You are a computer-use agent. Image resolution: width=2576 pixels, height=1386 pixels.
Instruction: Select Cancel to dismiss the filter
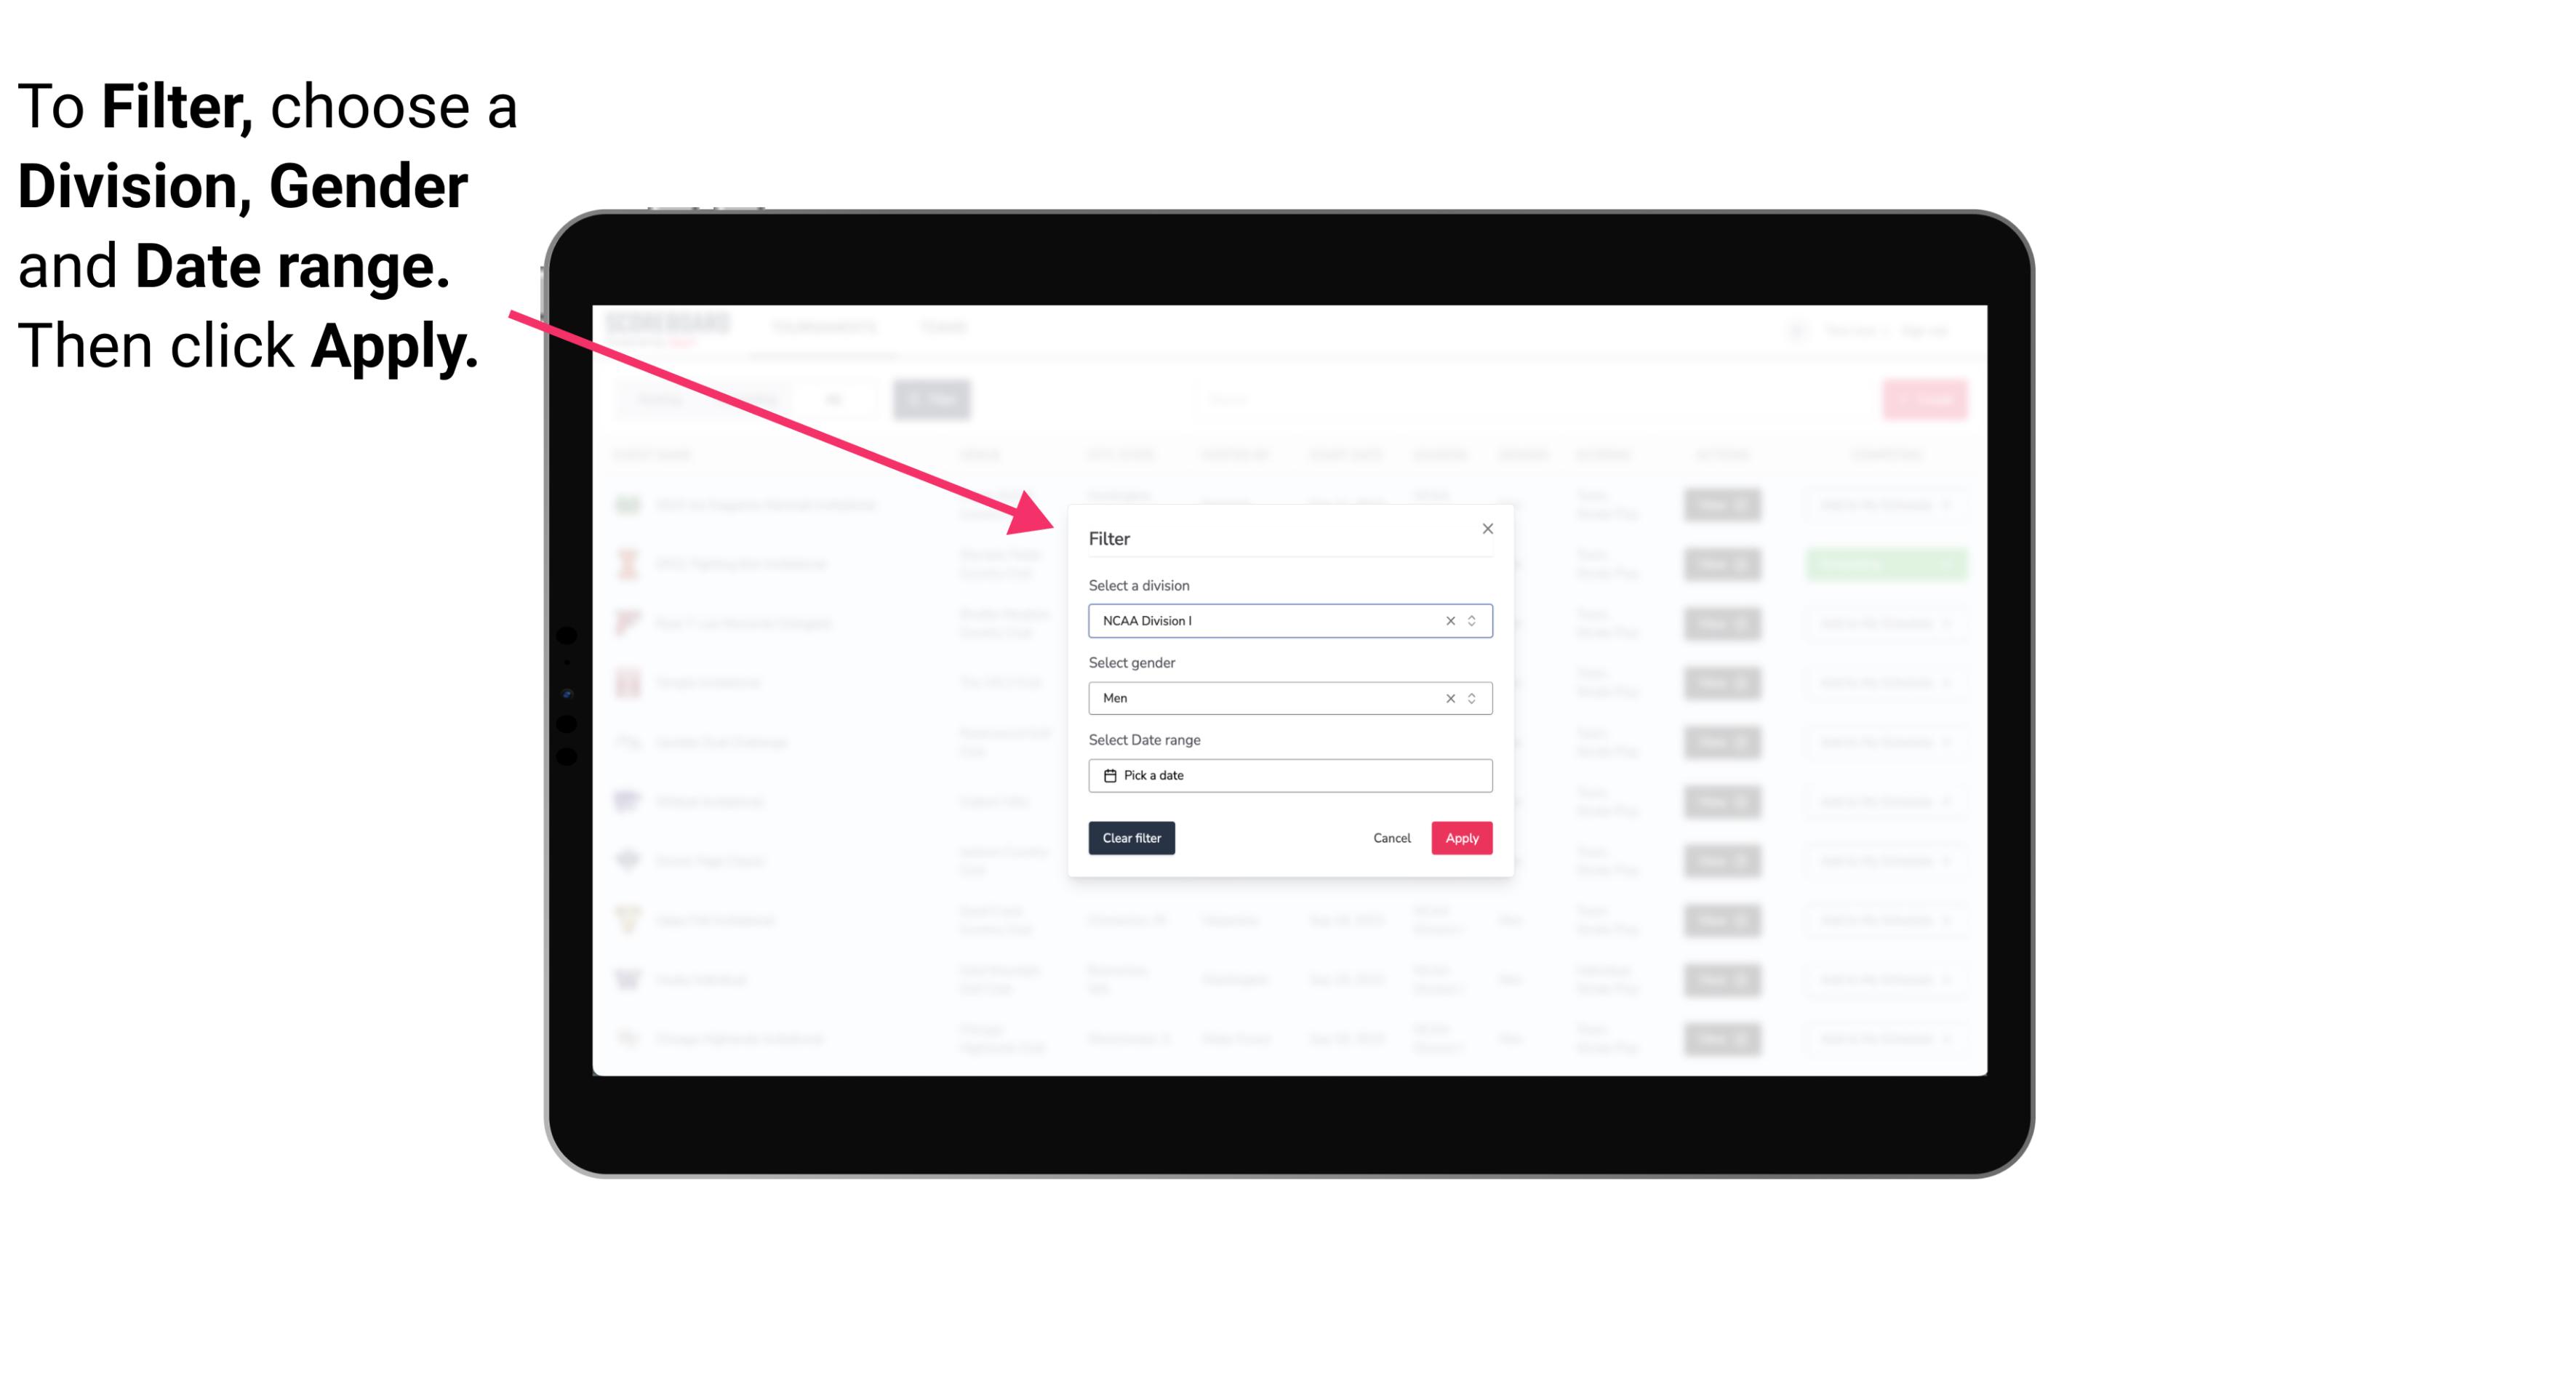pyautogui.click(x=1391, y=838)
